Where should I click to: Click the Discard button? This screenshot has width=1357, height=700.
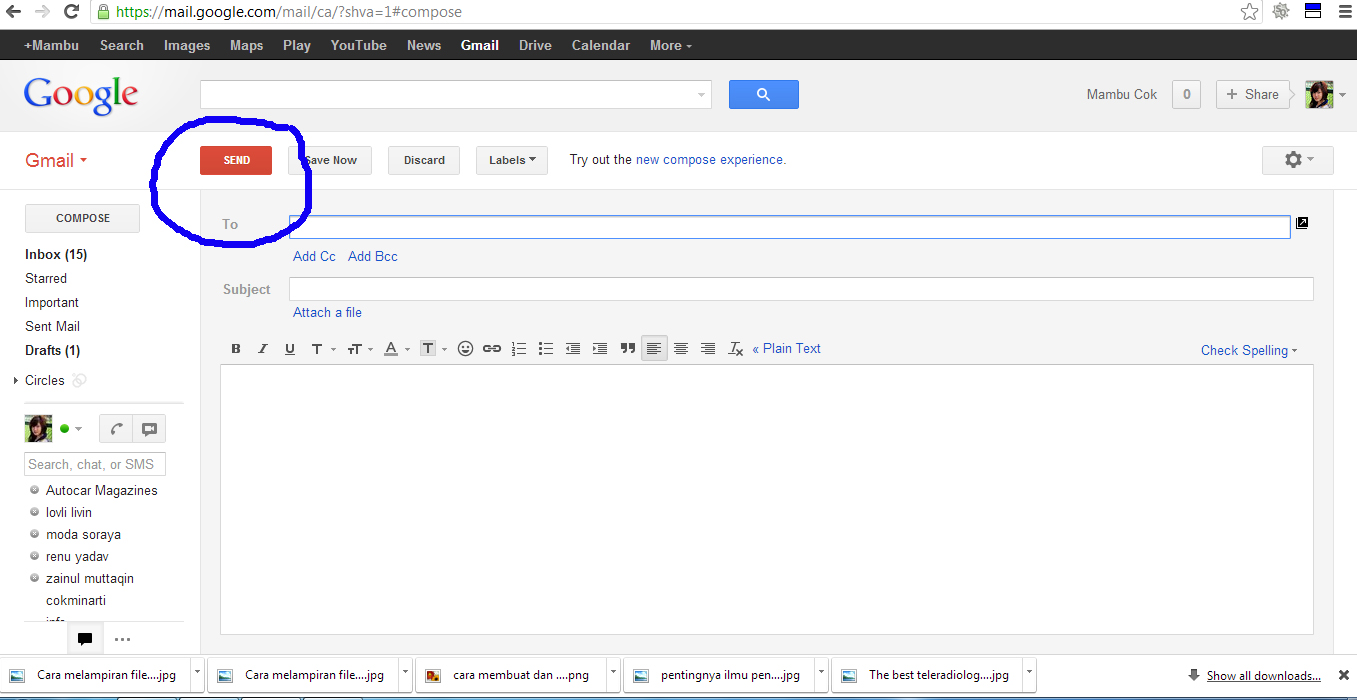point(423,159)
